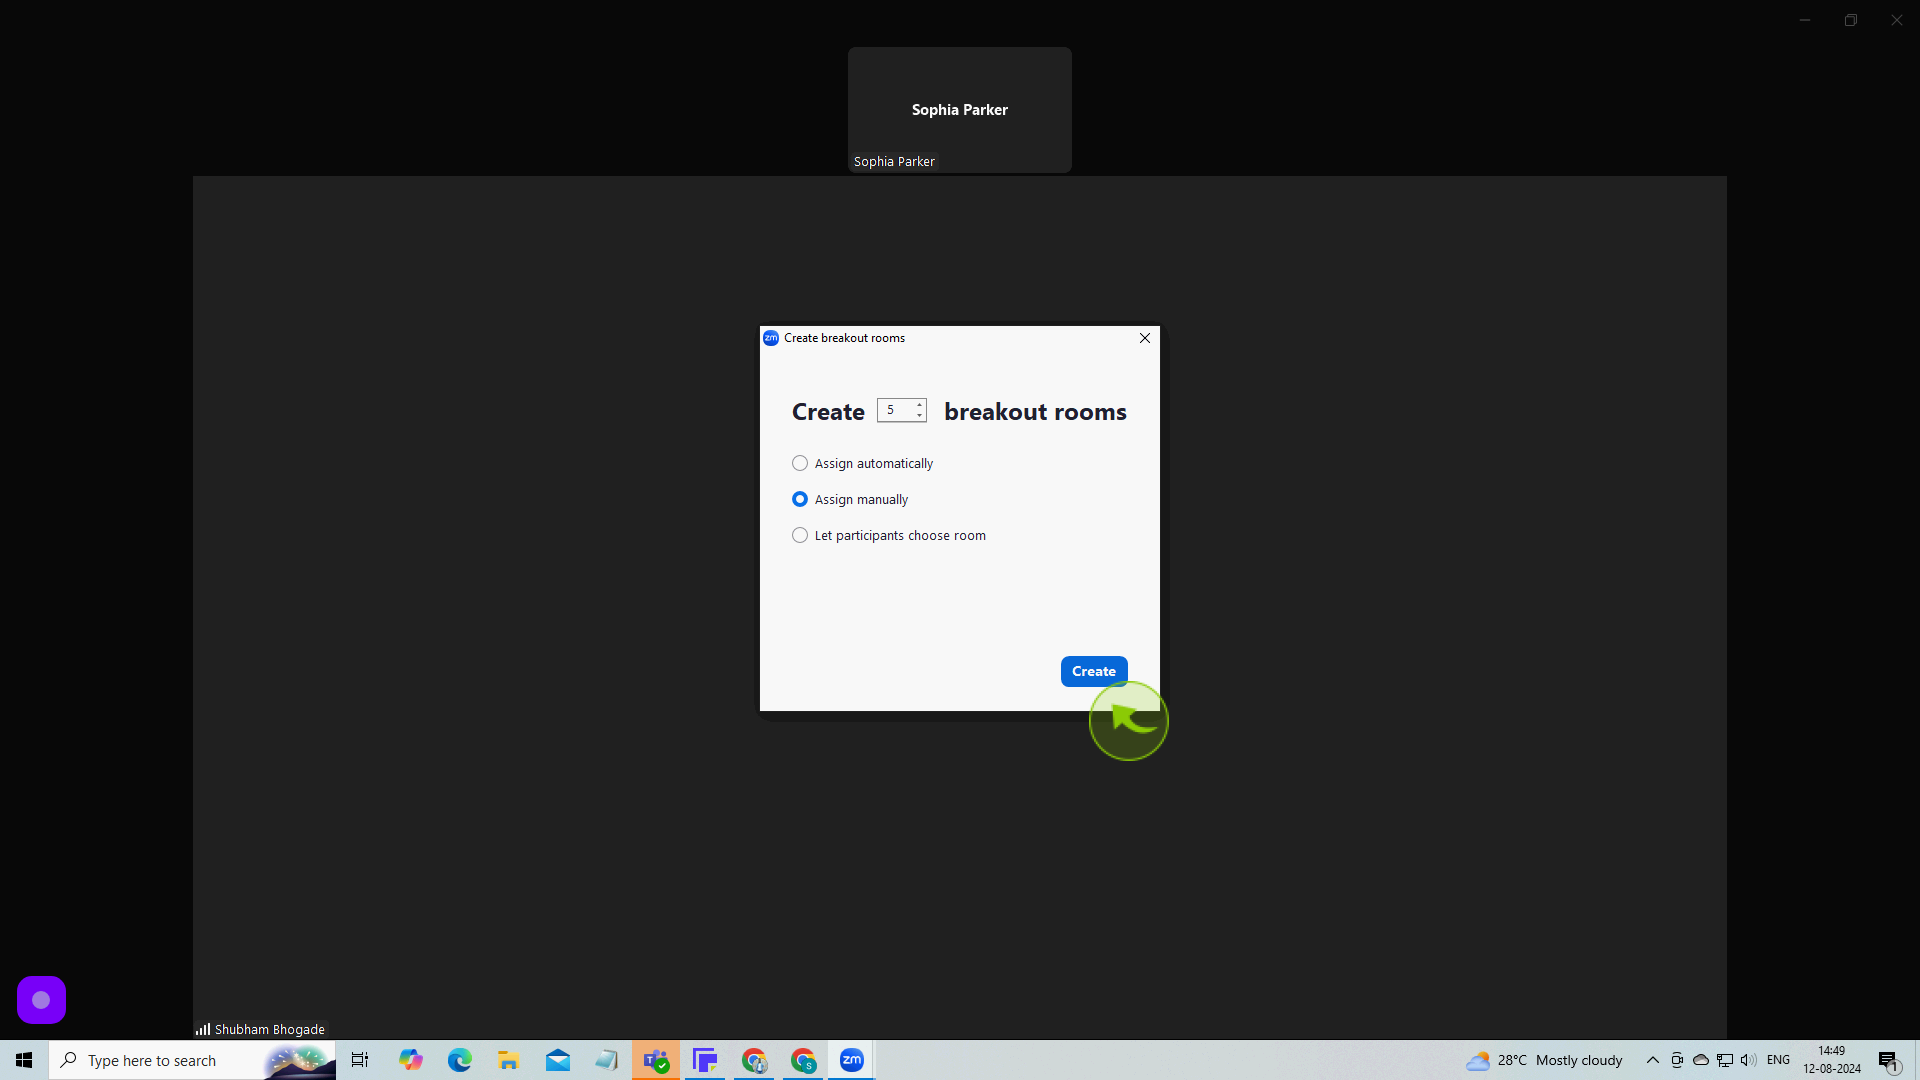Click the recording indicator icon bottom left
Viewport: 1920px width, 1080px height.
coord(41,1000)
